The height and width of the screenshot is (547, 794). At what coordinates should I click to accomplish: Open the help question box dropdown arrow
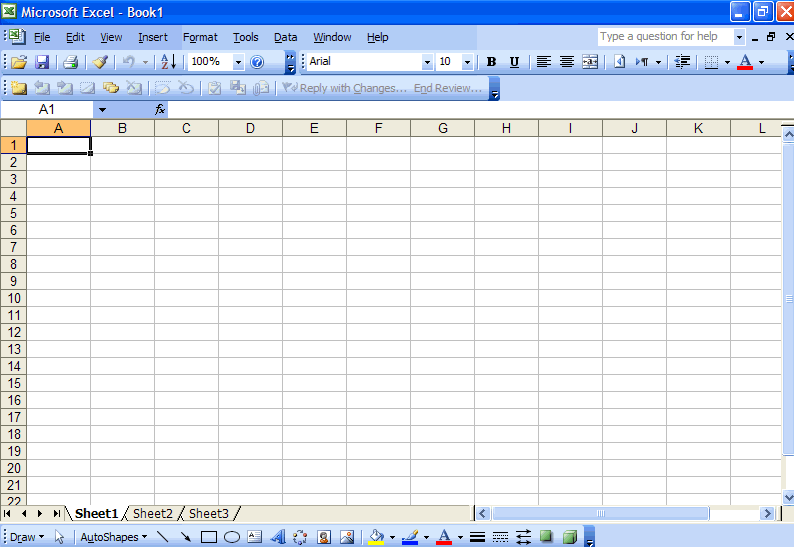(739, 37)
